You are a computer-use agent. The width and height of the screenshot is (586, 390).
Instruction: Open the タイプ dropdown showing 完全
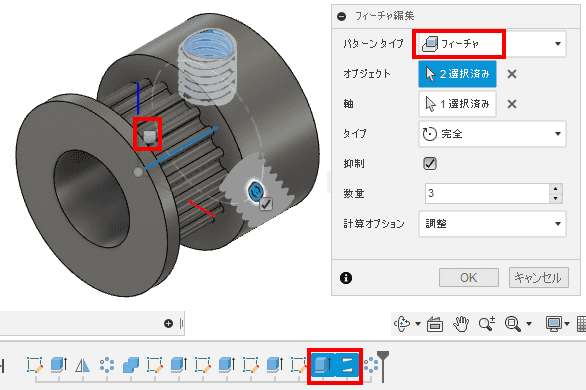[x=492, y=134]
